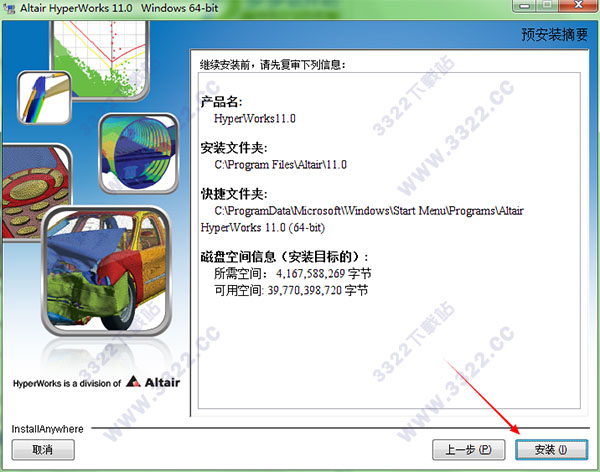Select the HyperWorks 11.0 (64-bit) text line

(x=263, y=228)
